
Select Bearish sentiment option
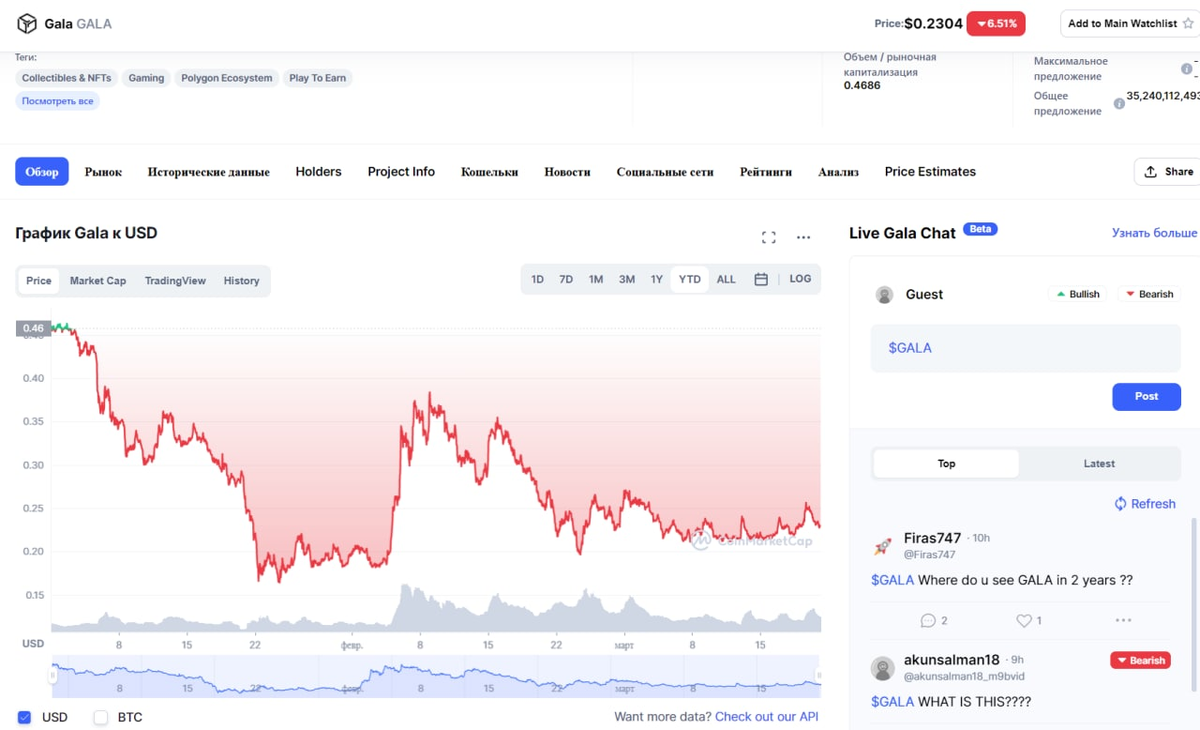[1148, 294]
